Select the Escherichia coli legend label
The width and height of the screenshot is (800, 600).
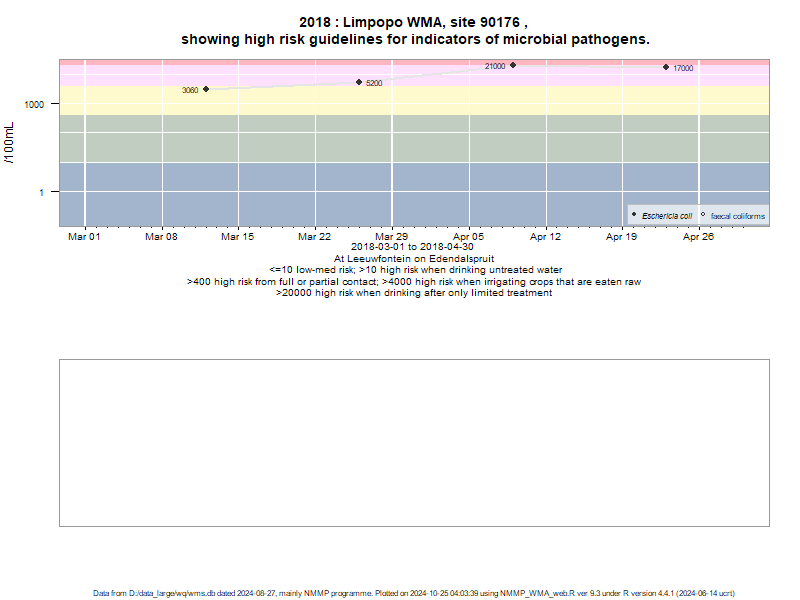tap(667, 216)
